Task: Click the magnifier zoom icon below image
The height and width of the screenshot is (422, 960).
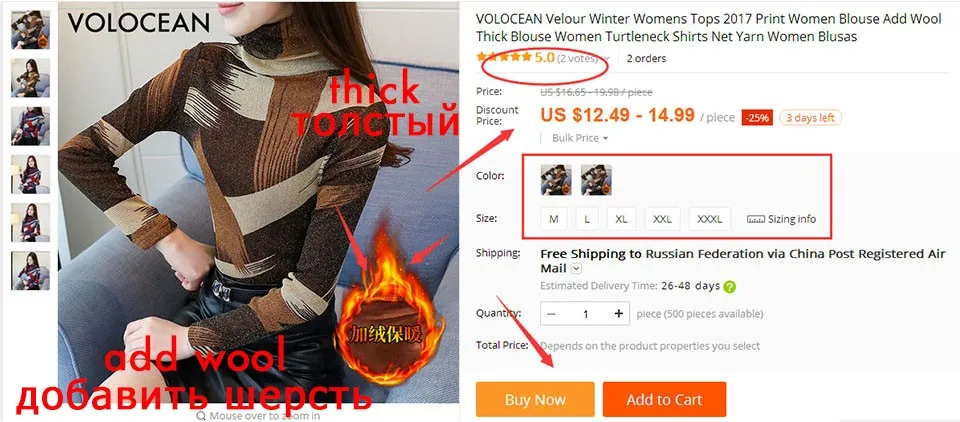Action: (x=201, y=416)
